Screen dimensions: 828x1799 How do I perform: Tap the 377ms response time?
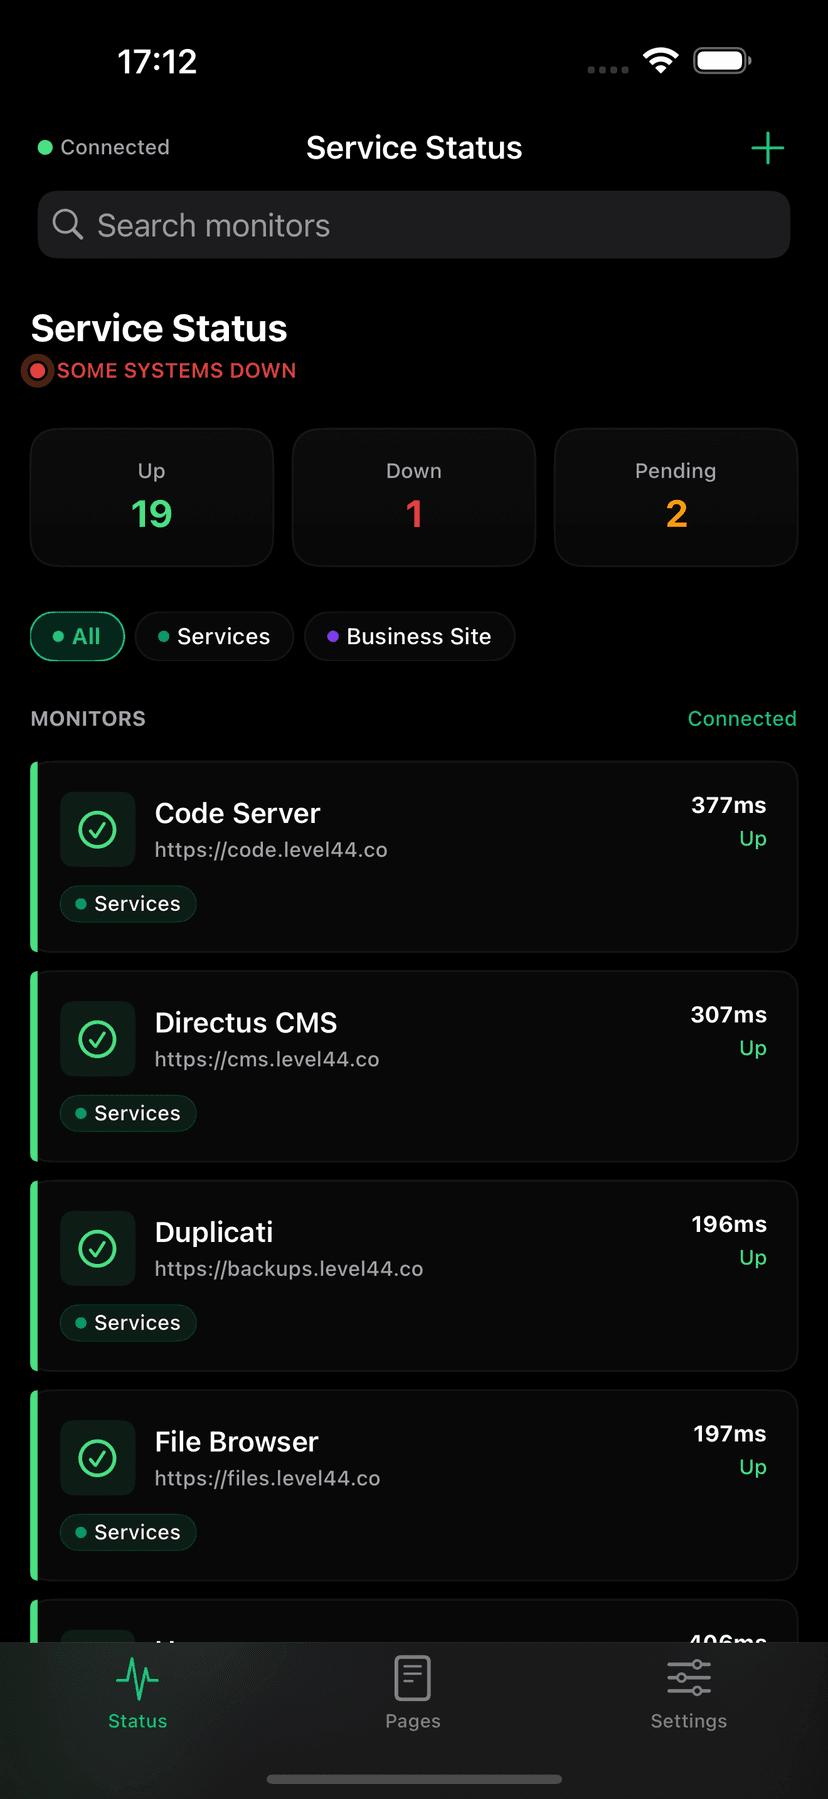pos(729,805)
